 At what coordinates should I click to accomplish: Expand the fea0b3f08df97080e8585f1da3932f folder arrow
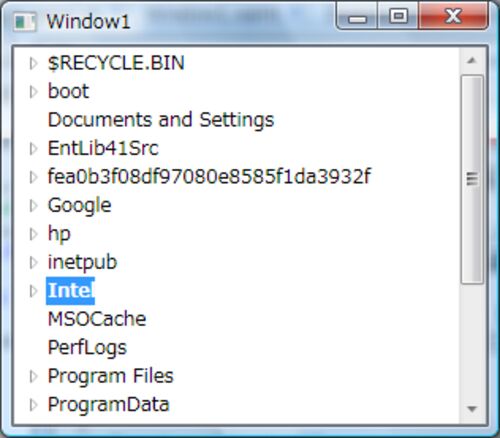(33, 177)
